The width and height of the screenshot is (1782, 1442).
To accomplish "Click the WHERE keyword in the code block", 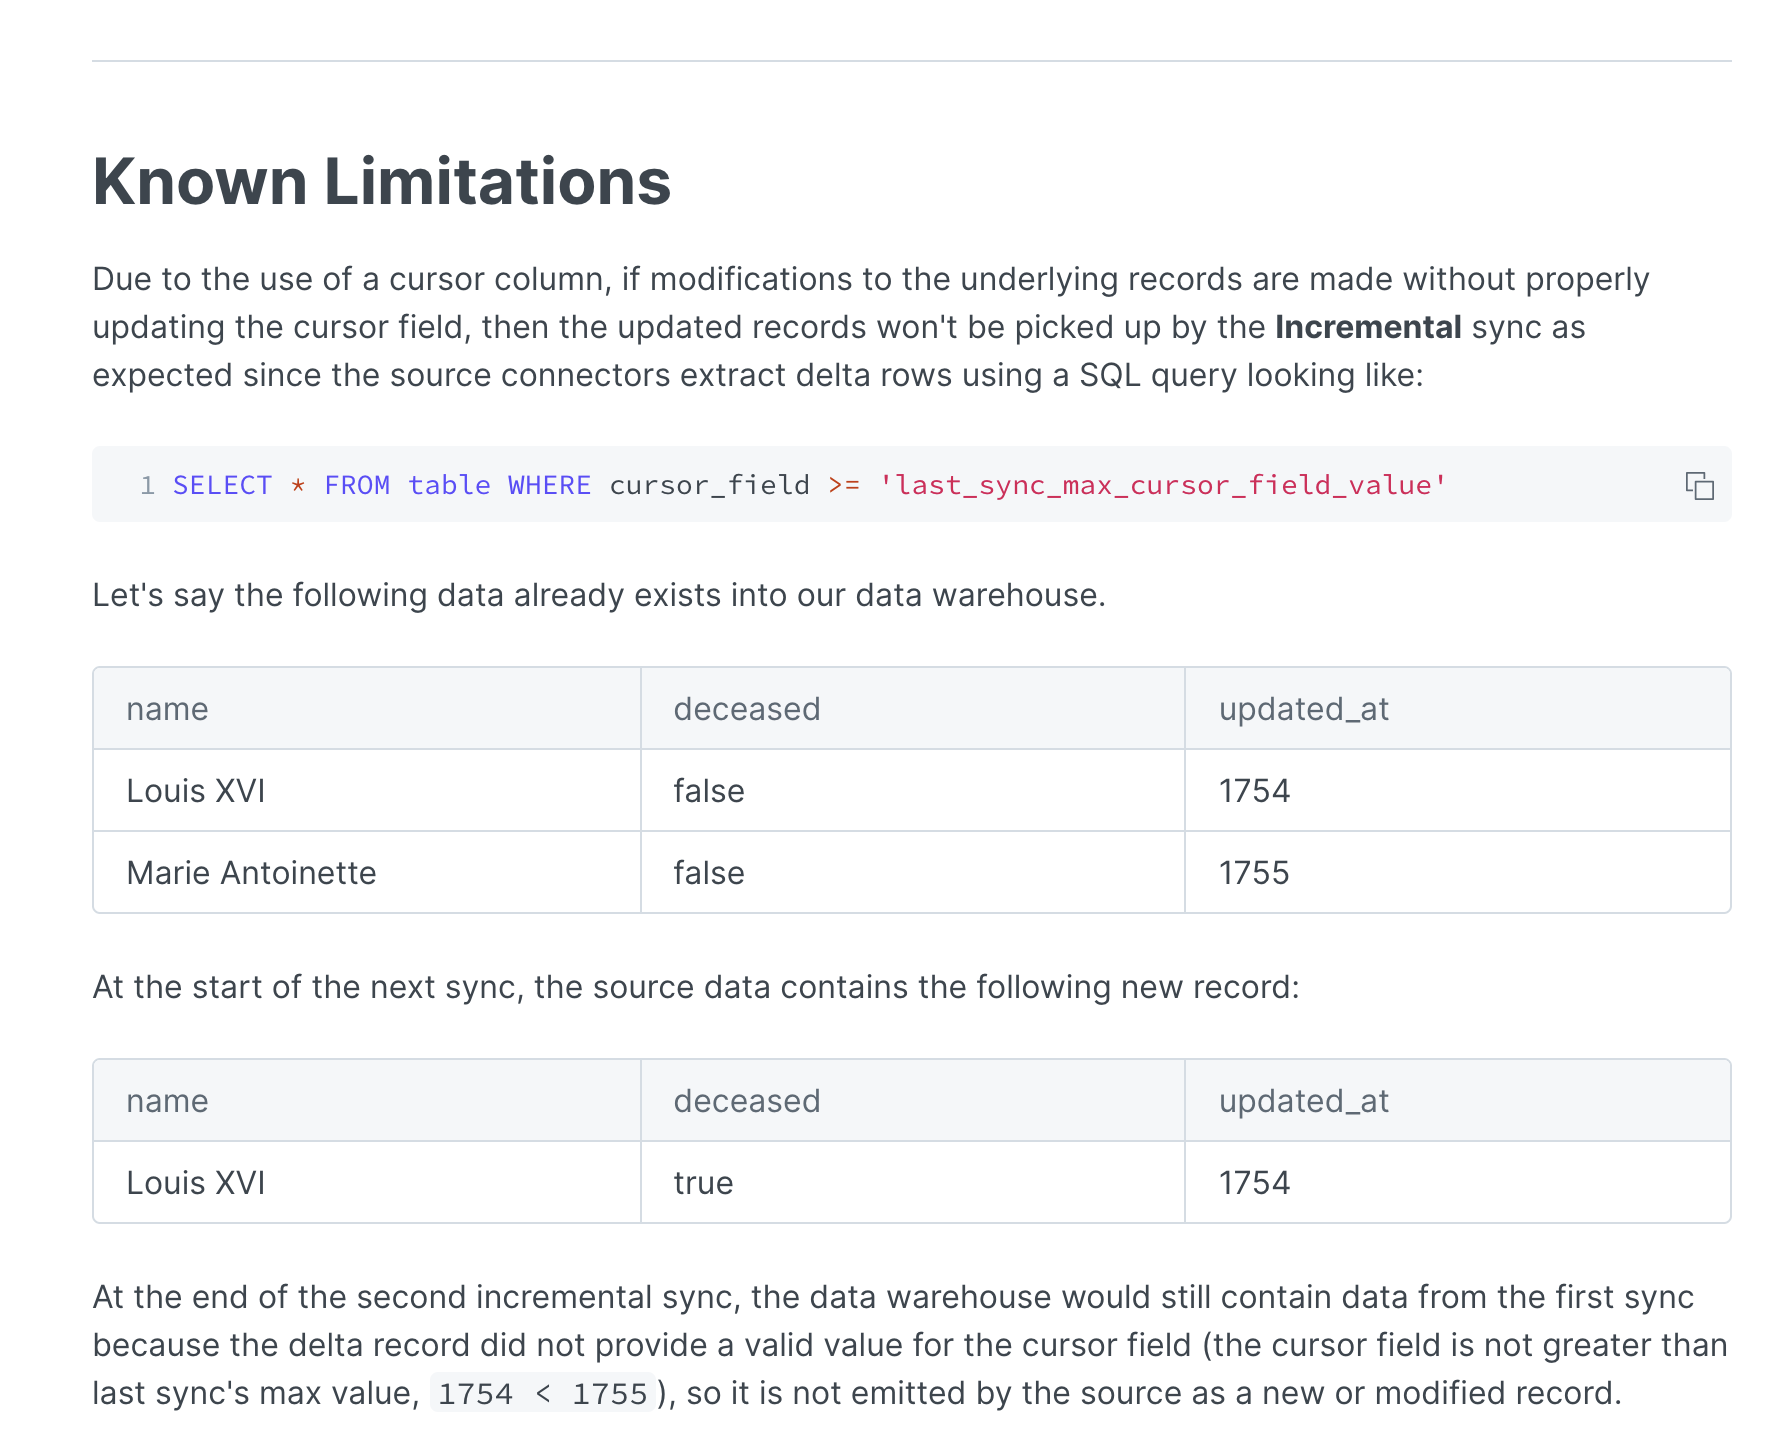I will pos(548,485).
